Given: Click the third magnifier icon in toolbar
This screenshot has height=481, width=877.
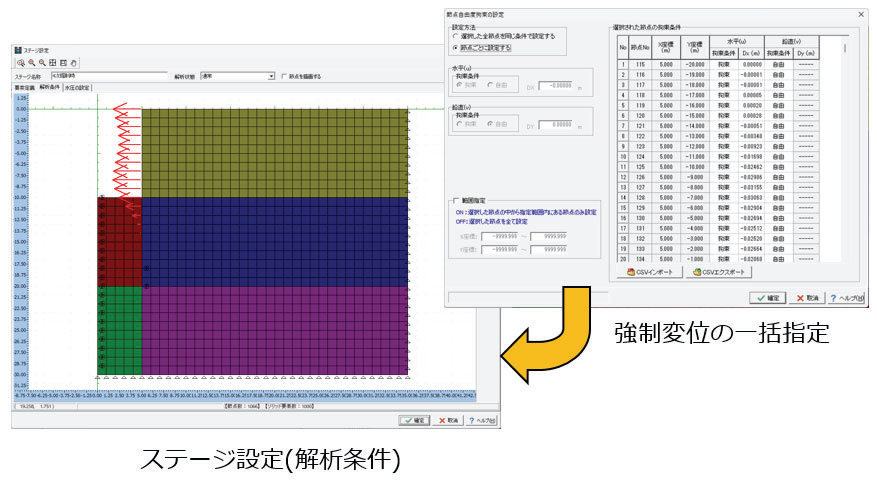Looking at the screenshot, I should pyautogui.click(x=41, y=62).
